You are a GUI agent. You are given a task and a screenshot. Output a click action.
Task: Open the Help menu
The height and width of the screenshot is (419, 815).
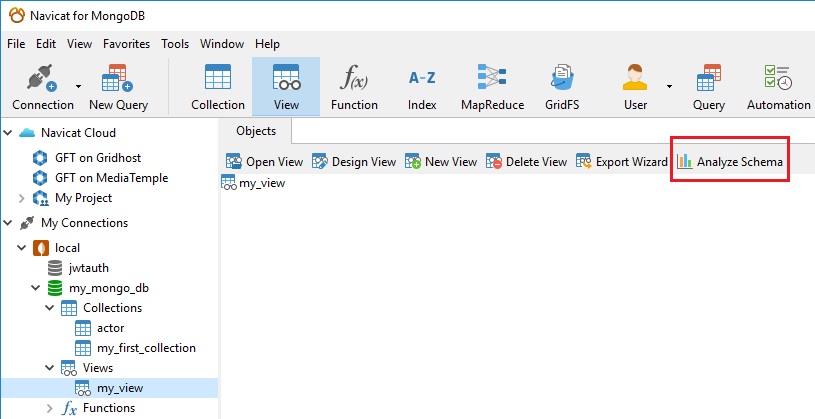tap(267, 44)
